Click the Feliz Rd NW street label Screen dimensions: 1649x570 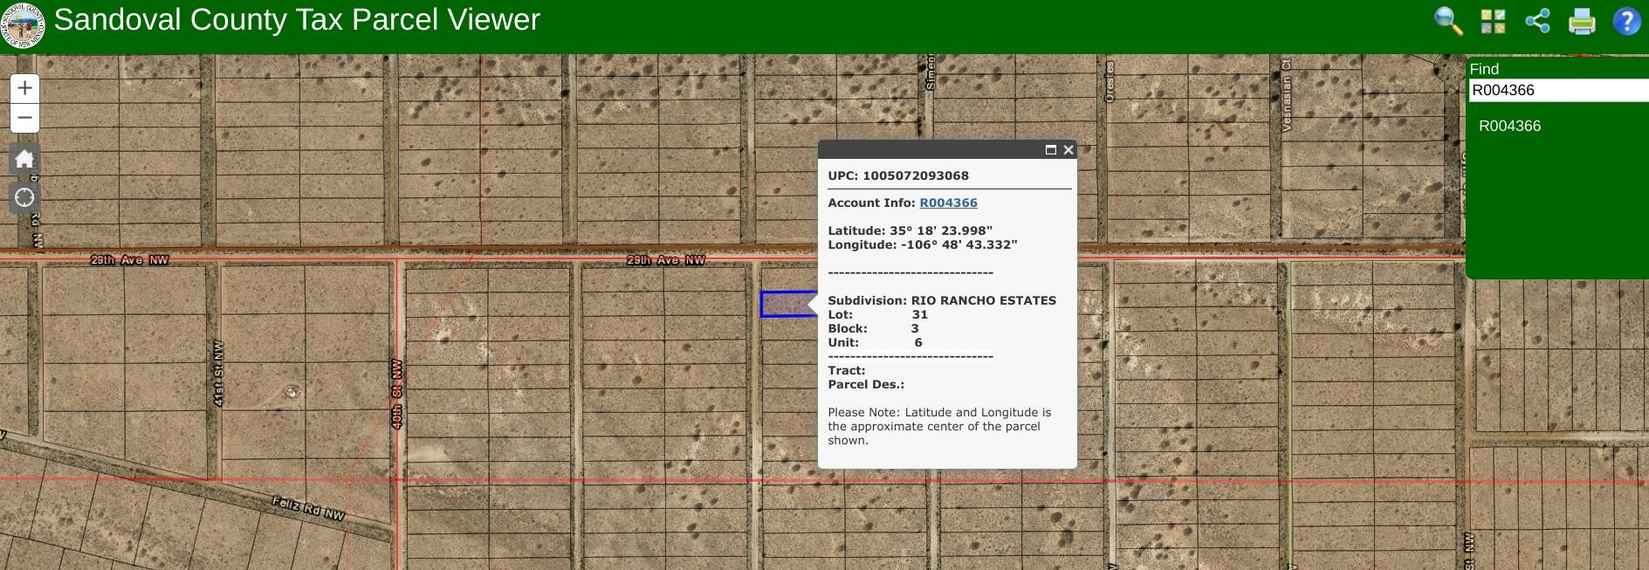tap(308, 508)
